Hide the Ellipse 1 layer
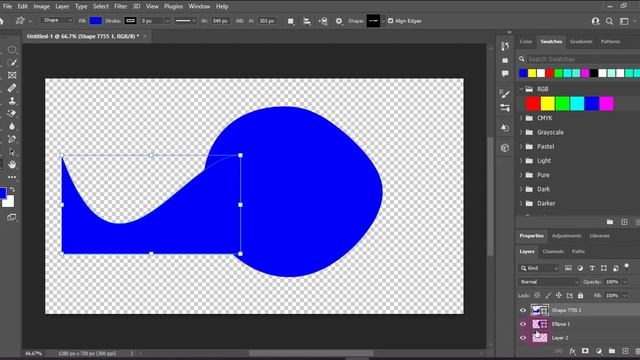The height and width of the screenshot is (360, 640). 523,324
